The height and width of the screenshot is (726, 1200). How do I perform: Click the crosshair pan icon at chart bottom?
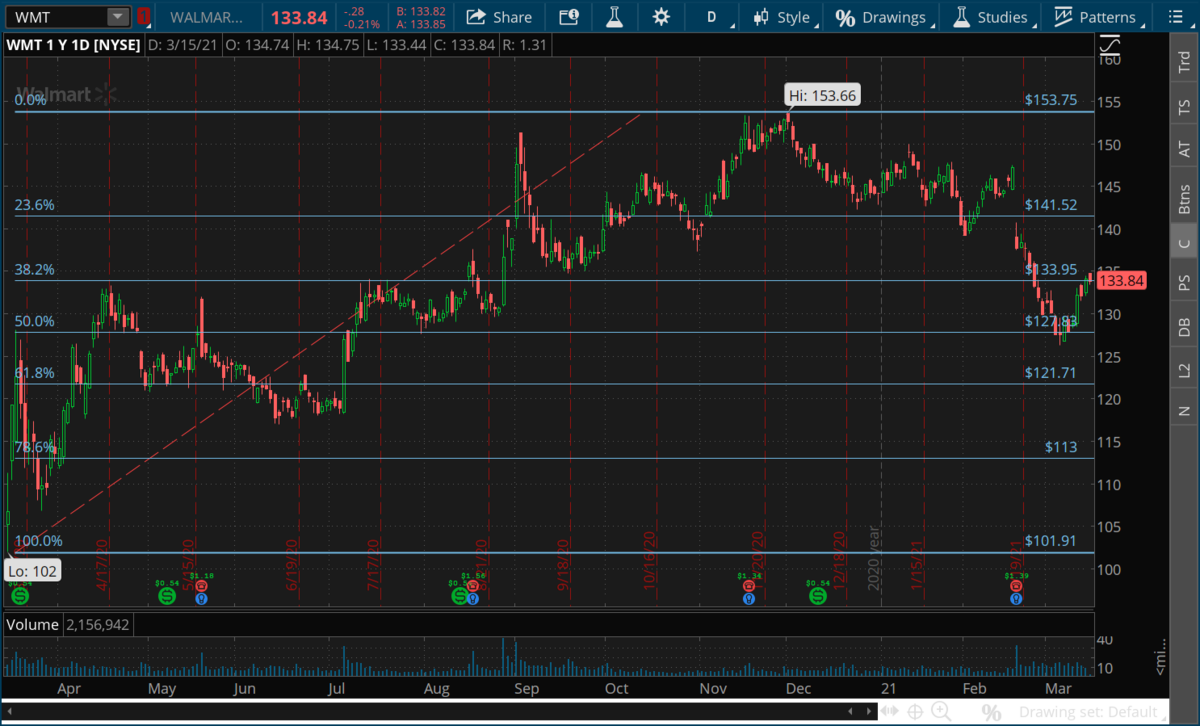[914, 712]
